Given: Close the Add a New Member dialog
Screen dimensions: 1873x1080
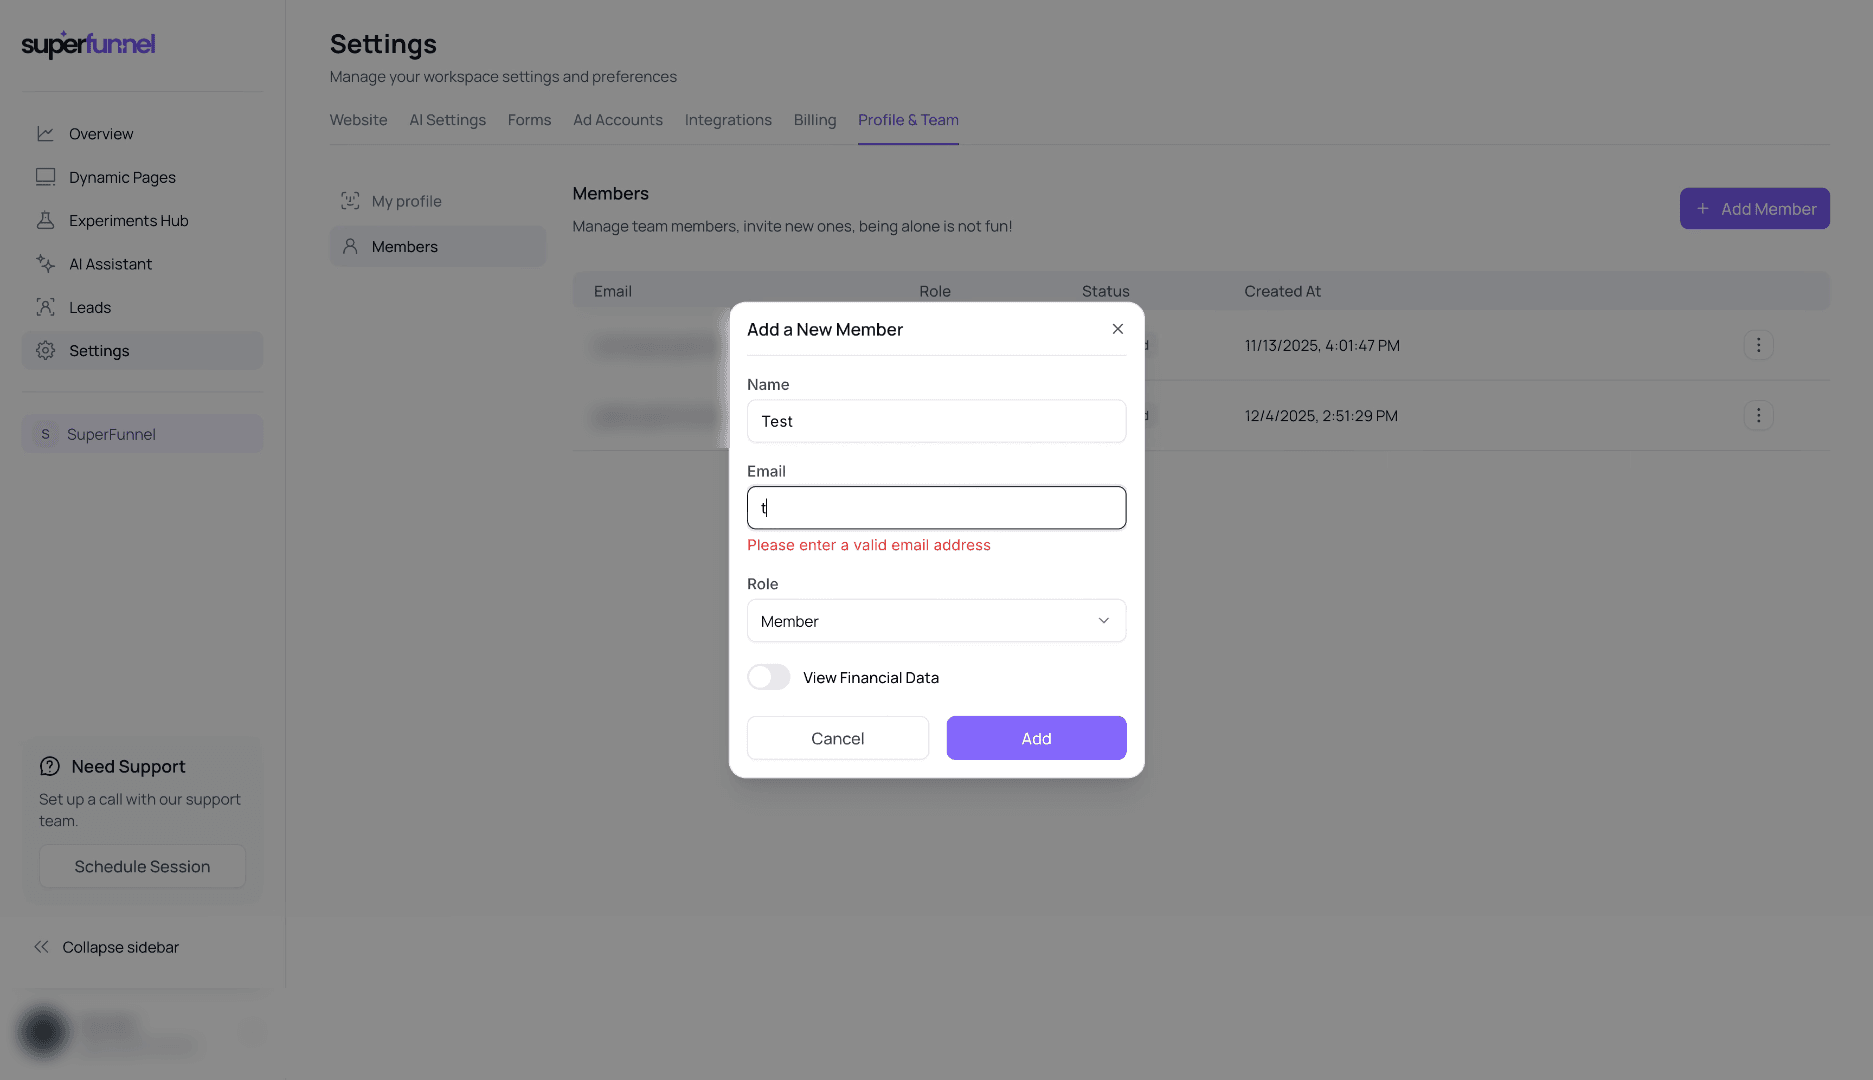Looking at the screenshot, I should (x=1118, y=329).
